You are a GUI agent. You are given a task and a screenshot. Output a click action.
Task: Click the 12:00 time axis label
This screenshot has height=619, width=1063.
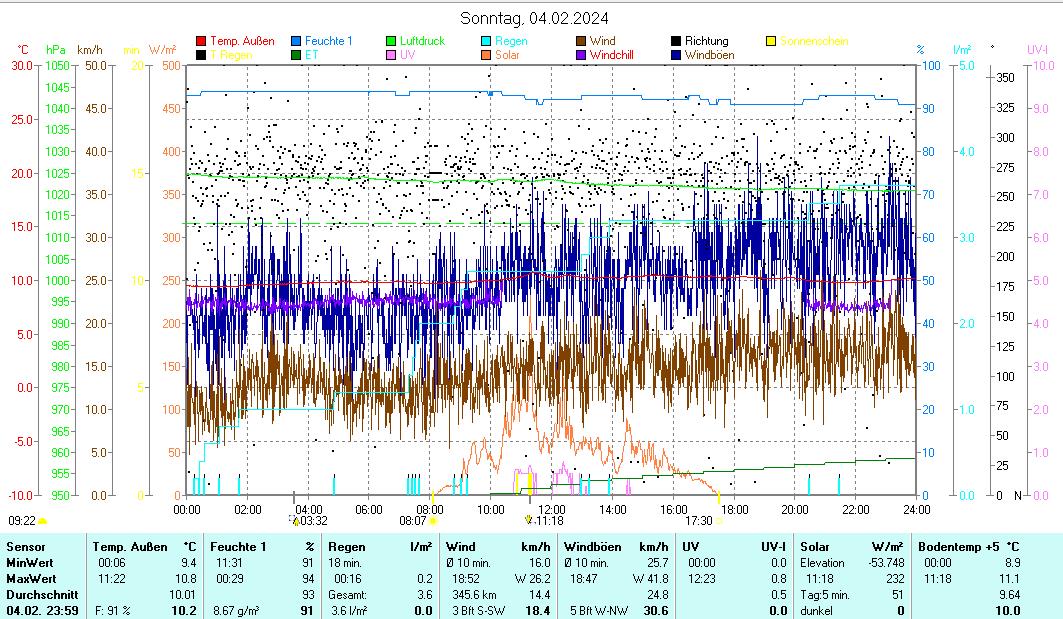(x=551, y=509)
